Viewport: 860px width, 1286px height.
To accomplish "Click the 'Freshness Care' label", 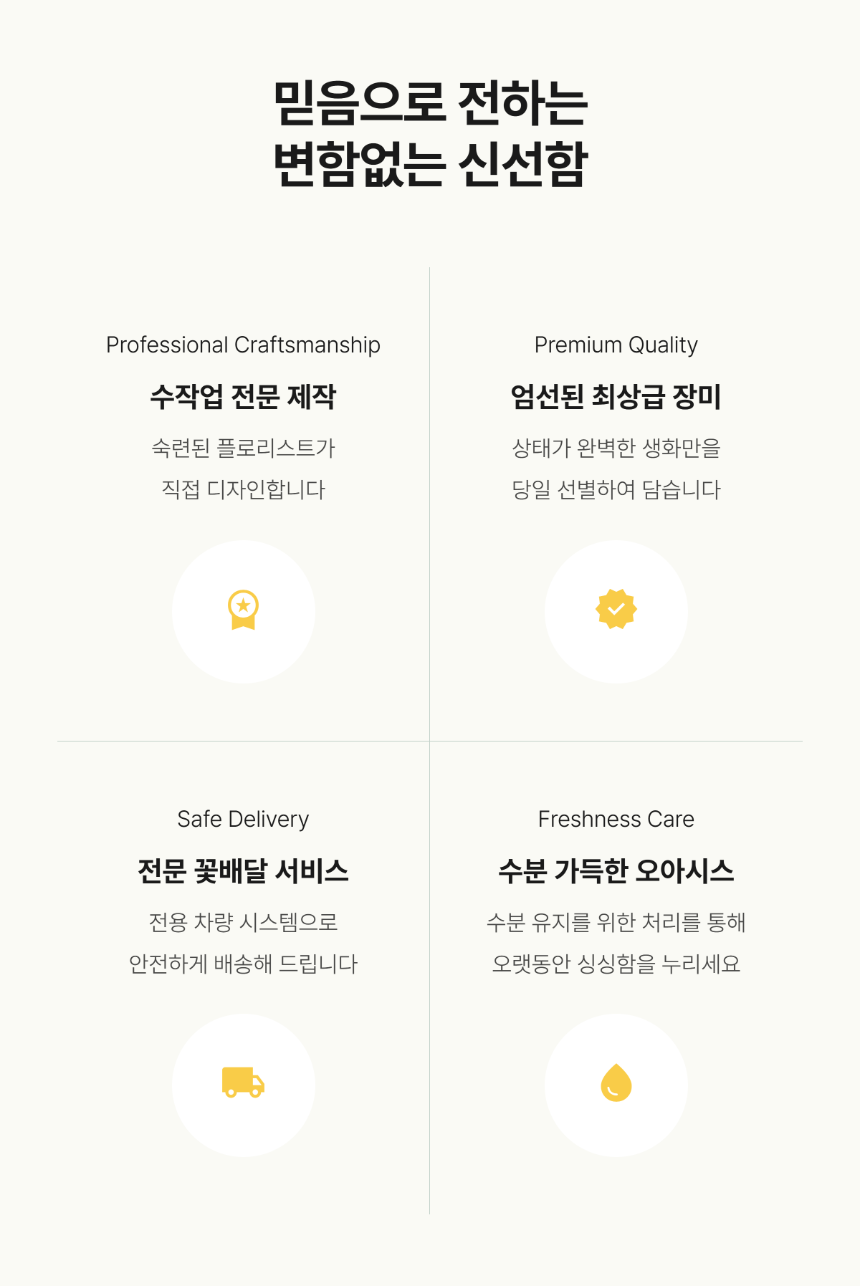I will pyautogui.click(x=616, y=819).
